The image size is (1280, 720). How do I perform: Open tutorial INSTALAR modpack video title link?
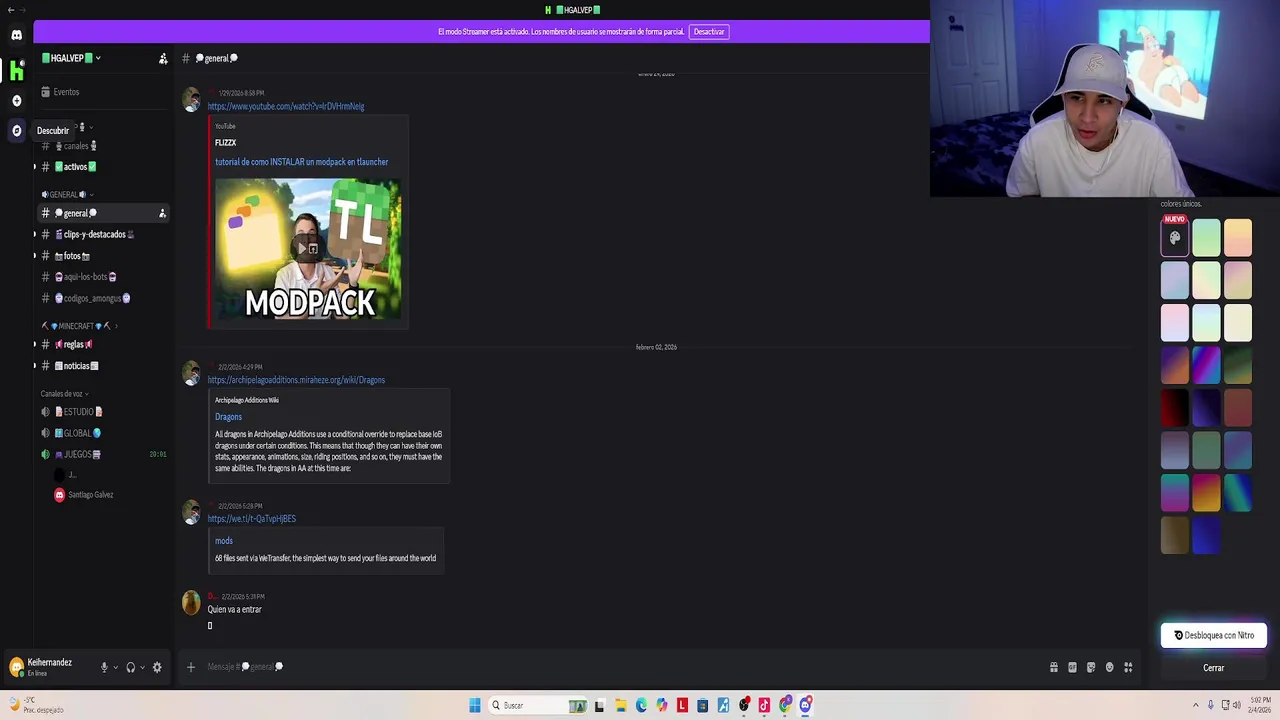301,162
